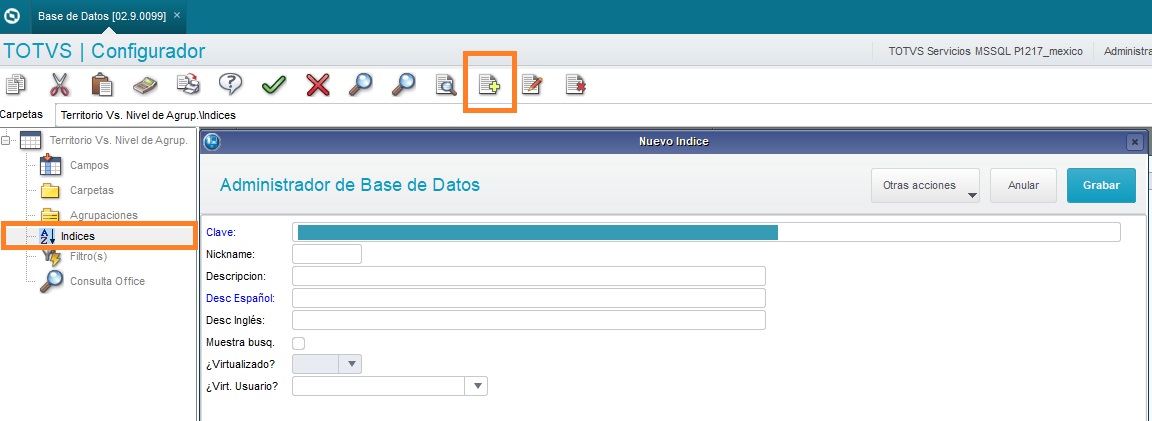Click the TOTVS logo icon in title bar

click(x=12, y=15)
